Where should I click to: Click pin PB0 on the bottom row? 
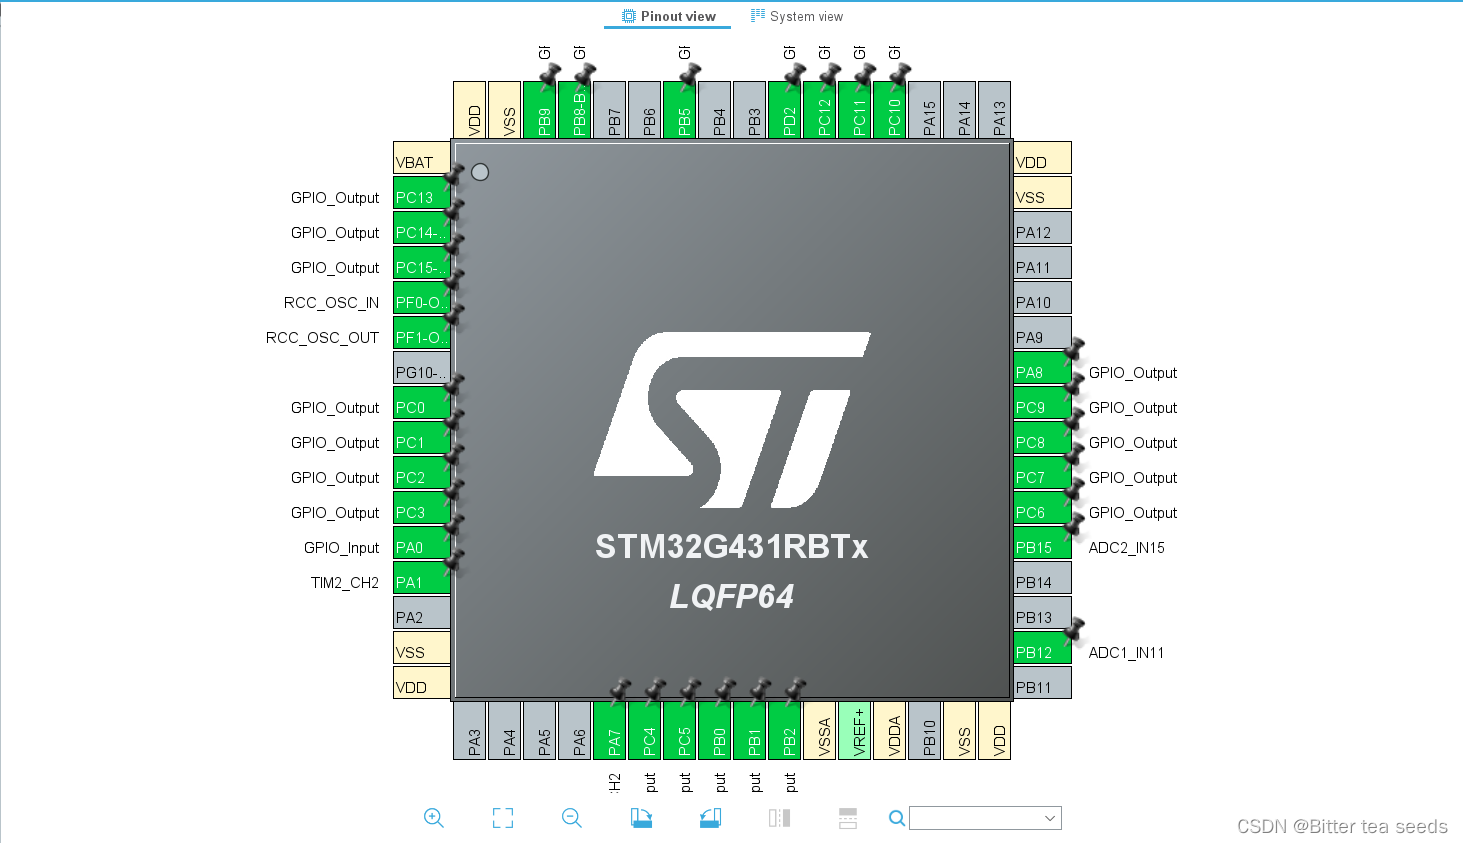(715, 731)
